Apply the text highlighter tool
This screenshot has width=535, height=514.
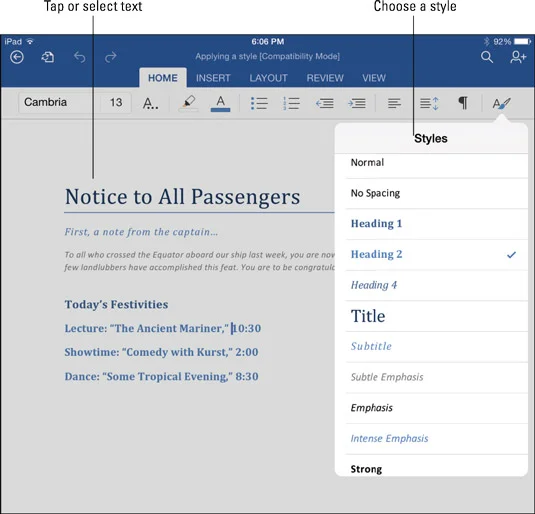pos(189,103)
